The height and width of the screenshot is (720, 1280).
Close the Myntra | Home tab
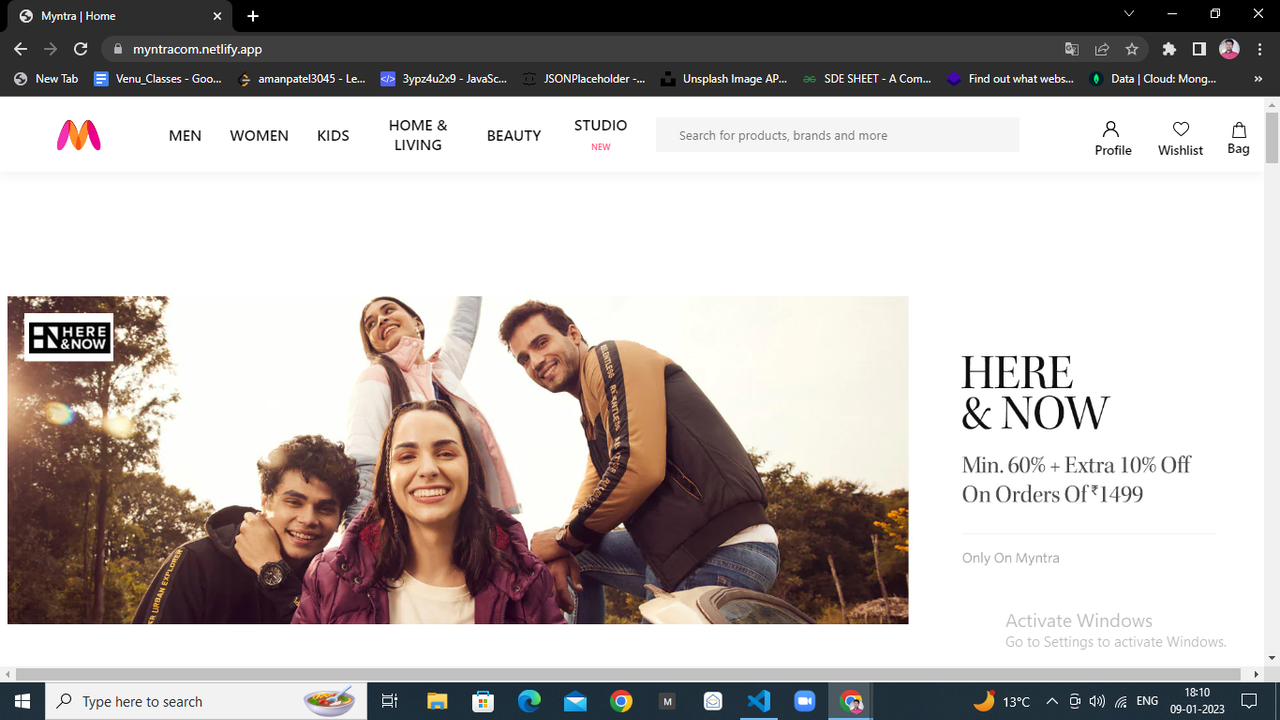(x=218, y=16)
